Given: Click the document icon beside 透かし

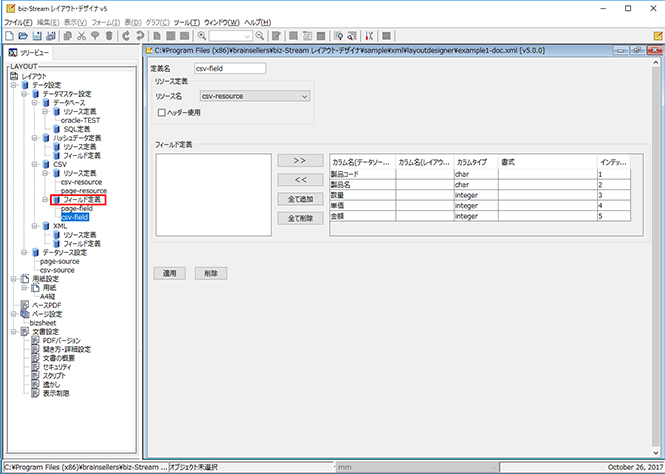Looking at the screenshot, I should coord(36,385).
